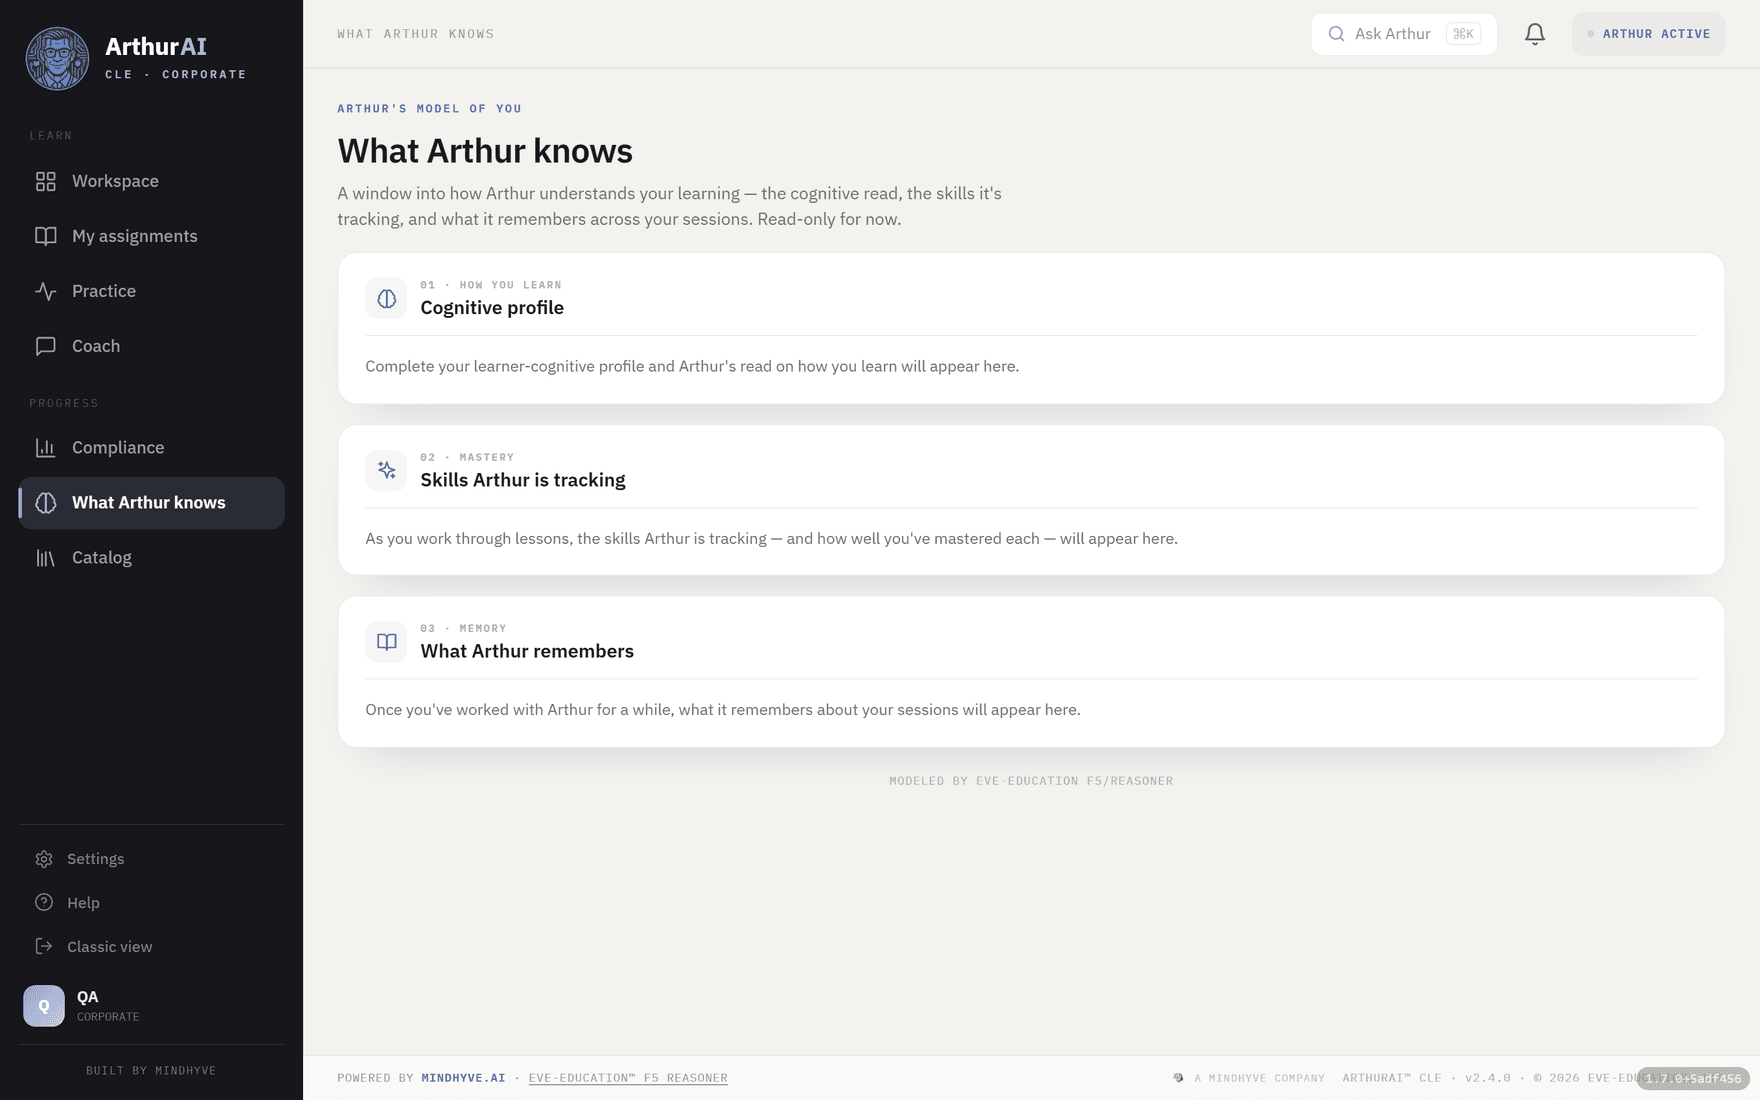The width and height of the screenshot is (1760, 1100).
Task: Click the Cognitive profile heading
Action: coord(492,308)
